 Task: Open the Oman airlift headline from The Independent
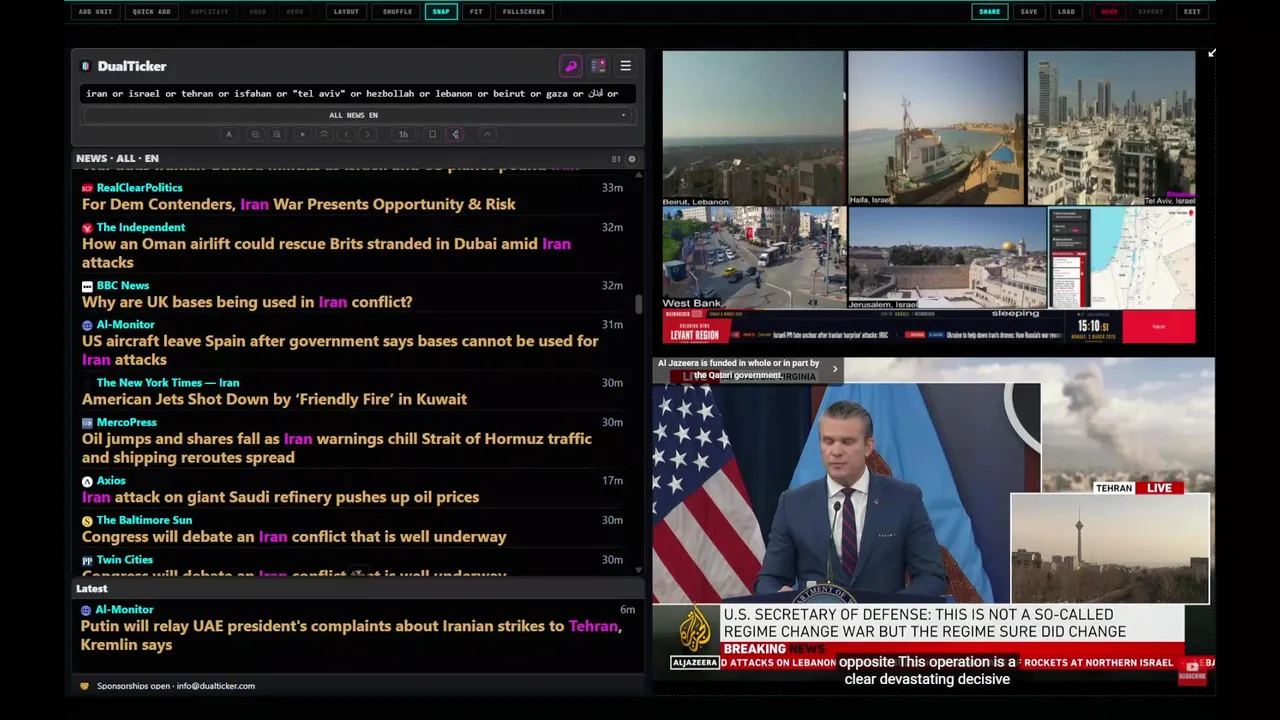click(x=326, y=253)
